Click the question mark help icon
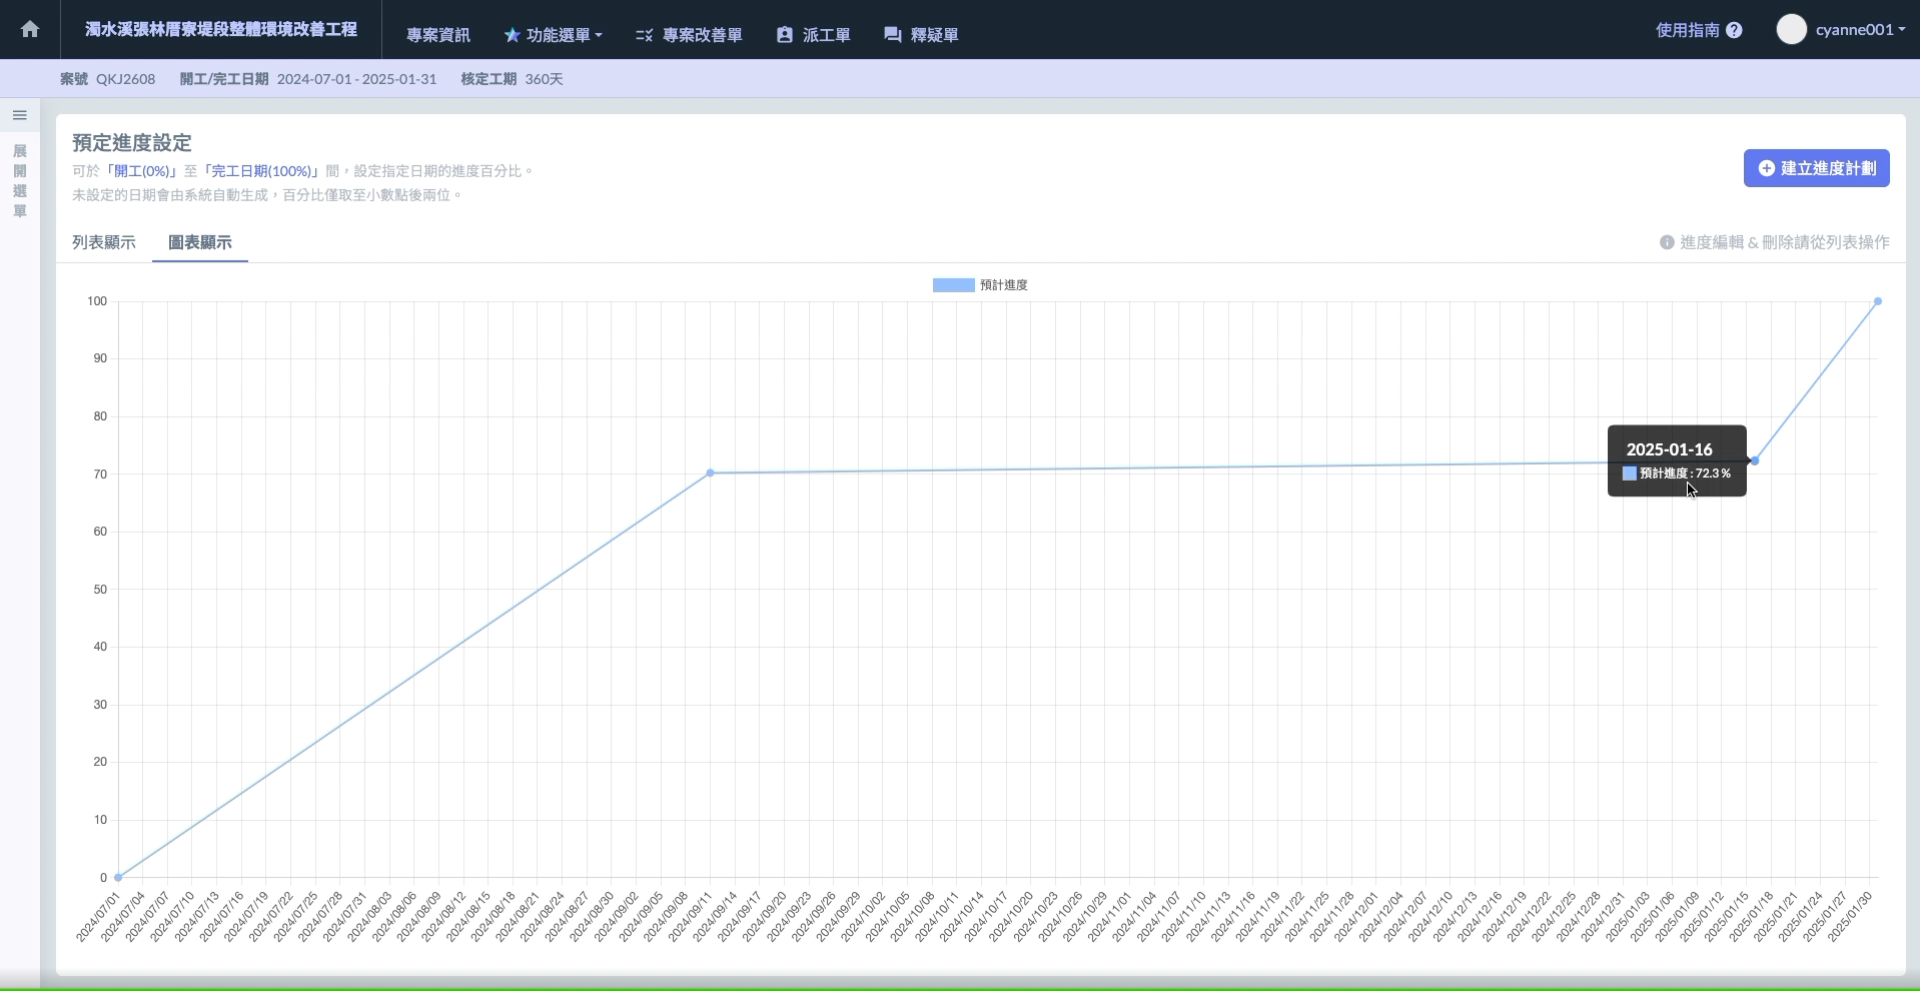Image resolution: width=1920 pixels, height=991 pixels. point(1735,30)
